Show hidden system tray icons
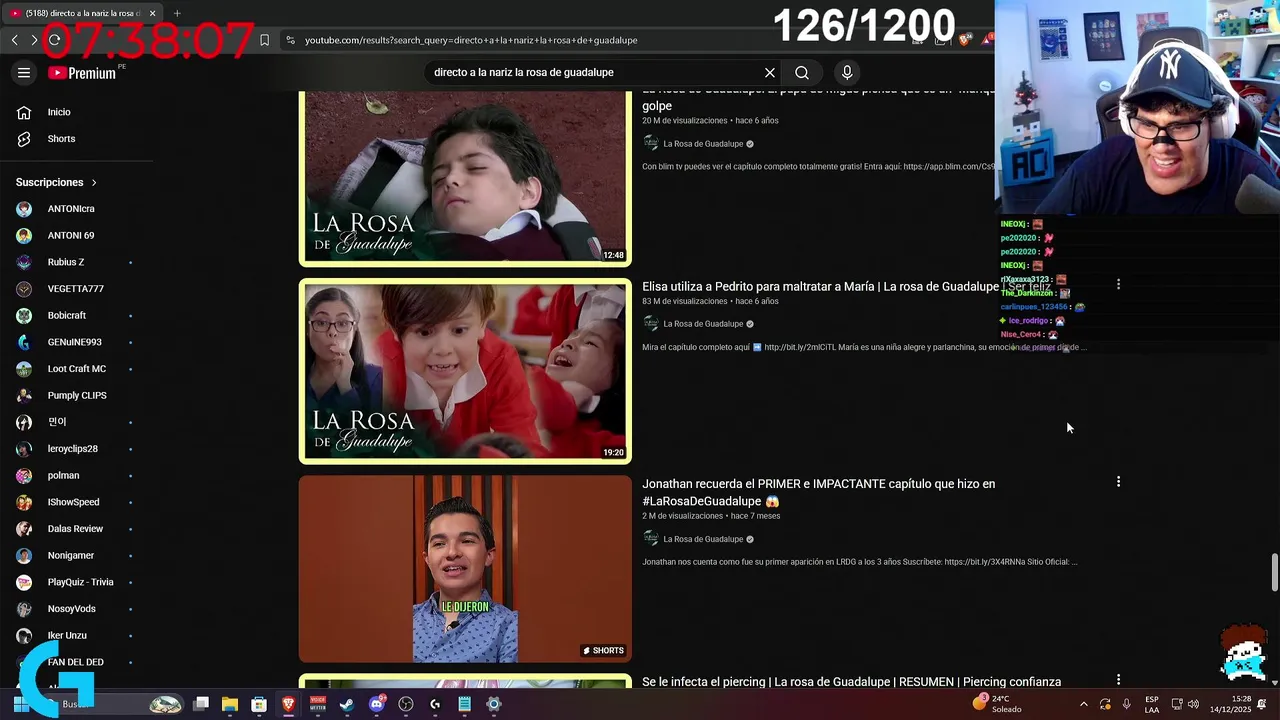The width and height of the screenshot is (1280, 720). (1083, 704)
